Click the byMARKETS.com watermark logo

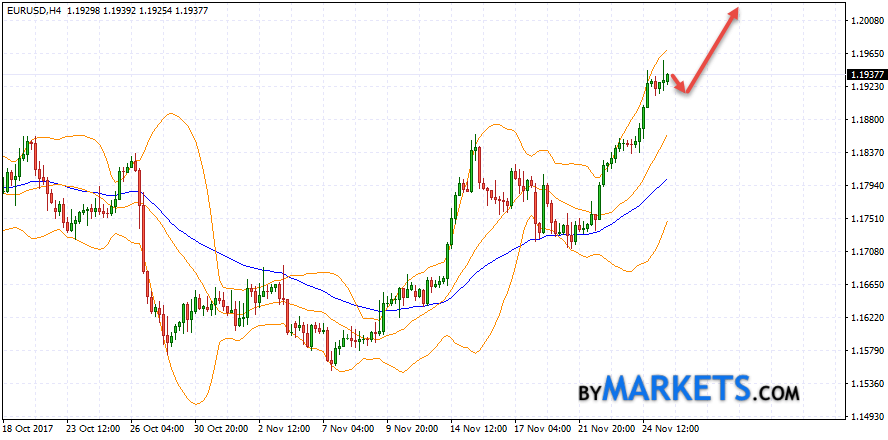coord(688,388)
